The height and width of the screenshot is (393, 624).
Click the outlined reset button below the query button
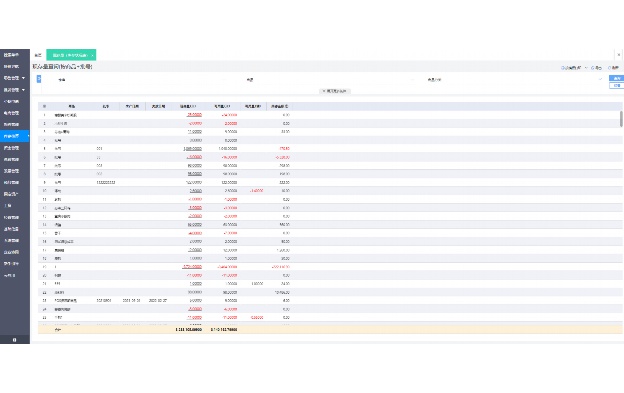click(616, 86)
